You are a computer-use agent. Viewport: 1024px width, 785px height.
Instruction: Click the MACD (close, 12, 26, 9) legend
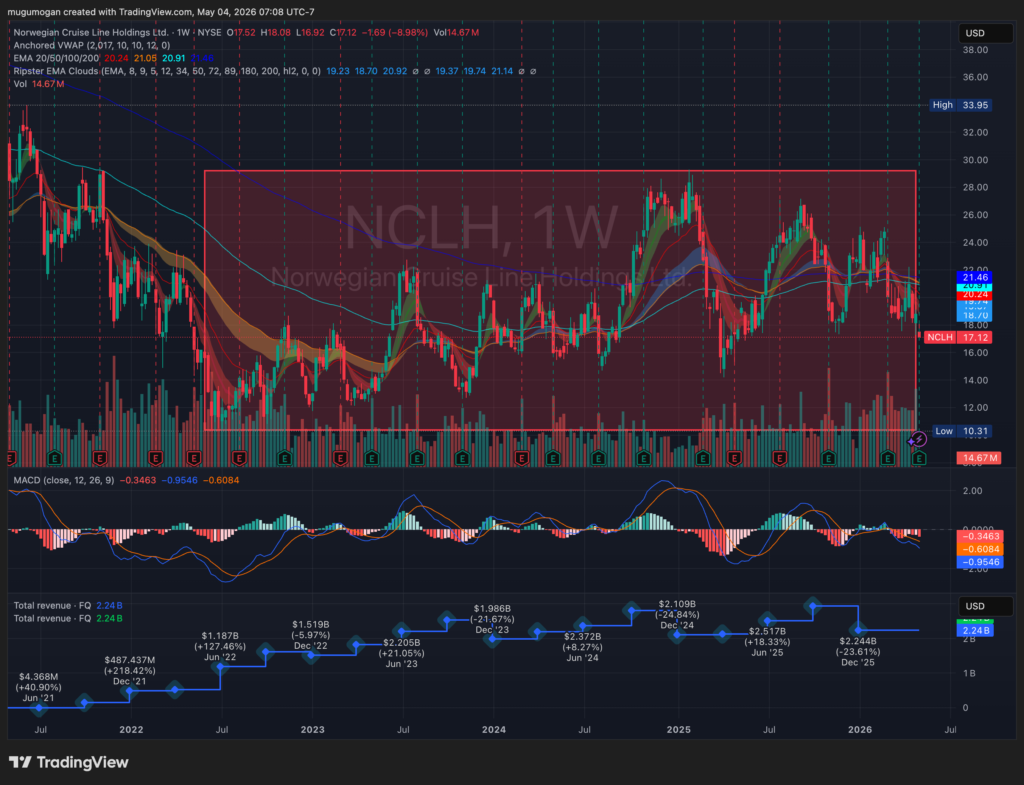click(64, 480)
